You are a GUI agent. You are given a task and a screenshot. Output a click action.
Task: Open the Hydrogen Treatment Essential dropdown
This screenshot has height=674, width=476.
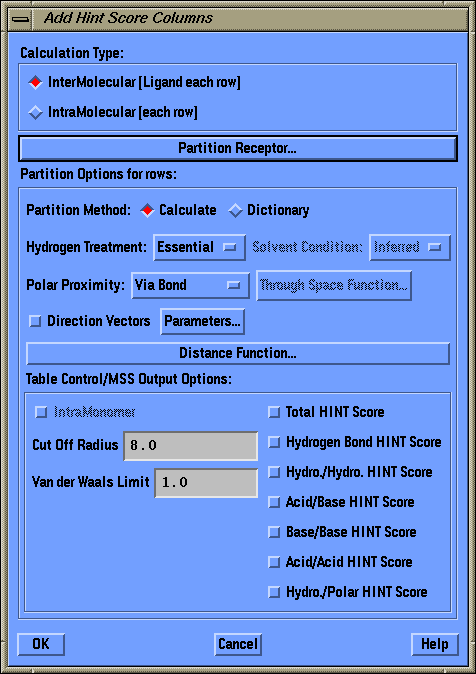click(200, 248)
